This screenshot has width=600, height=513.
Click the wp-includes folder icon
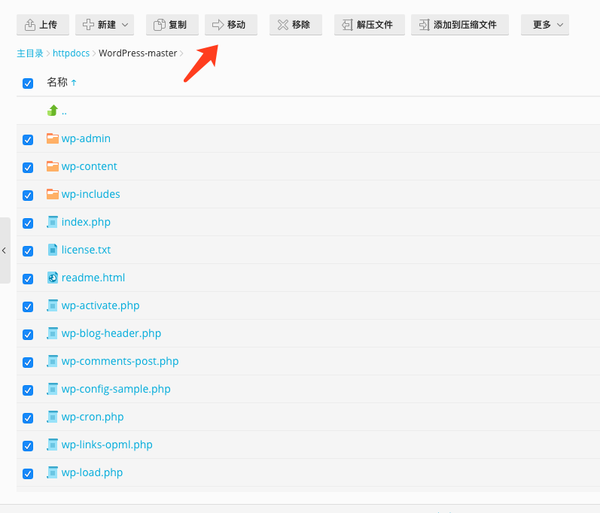pyautogui.click(x=52, y=194)
